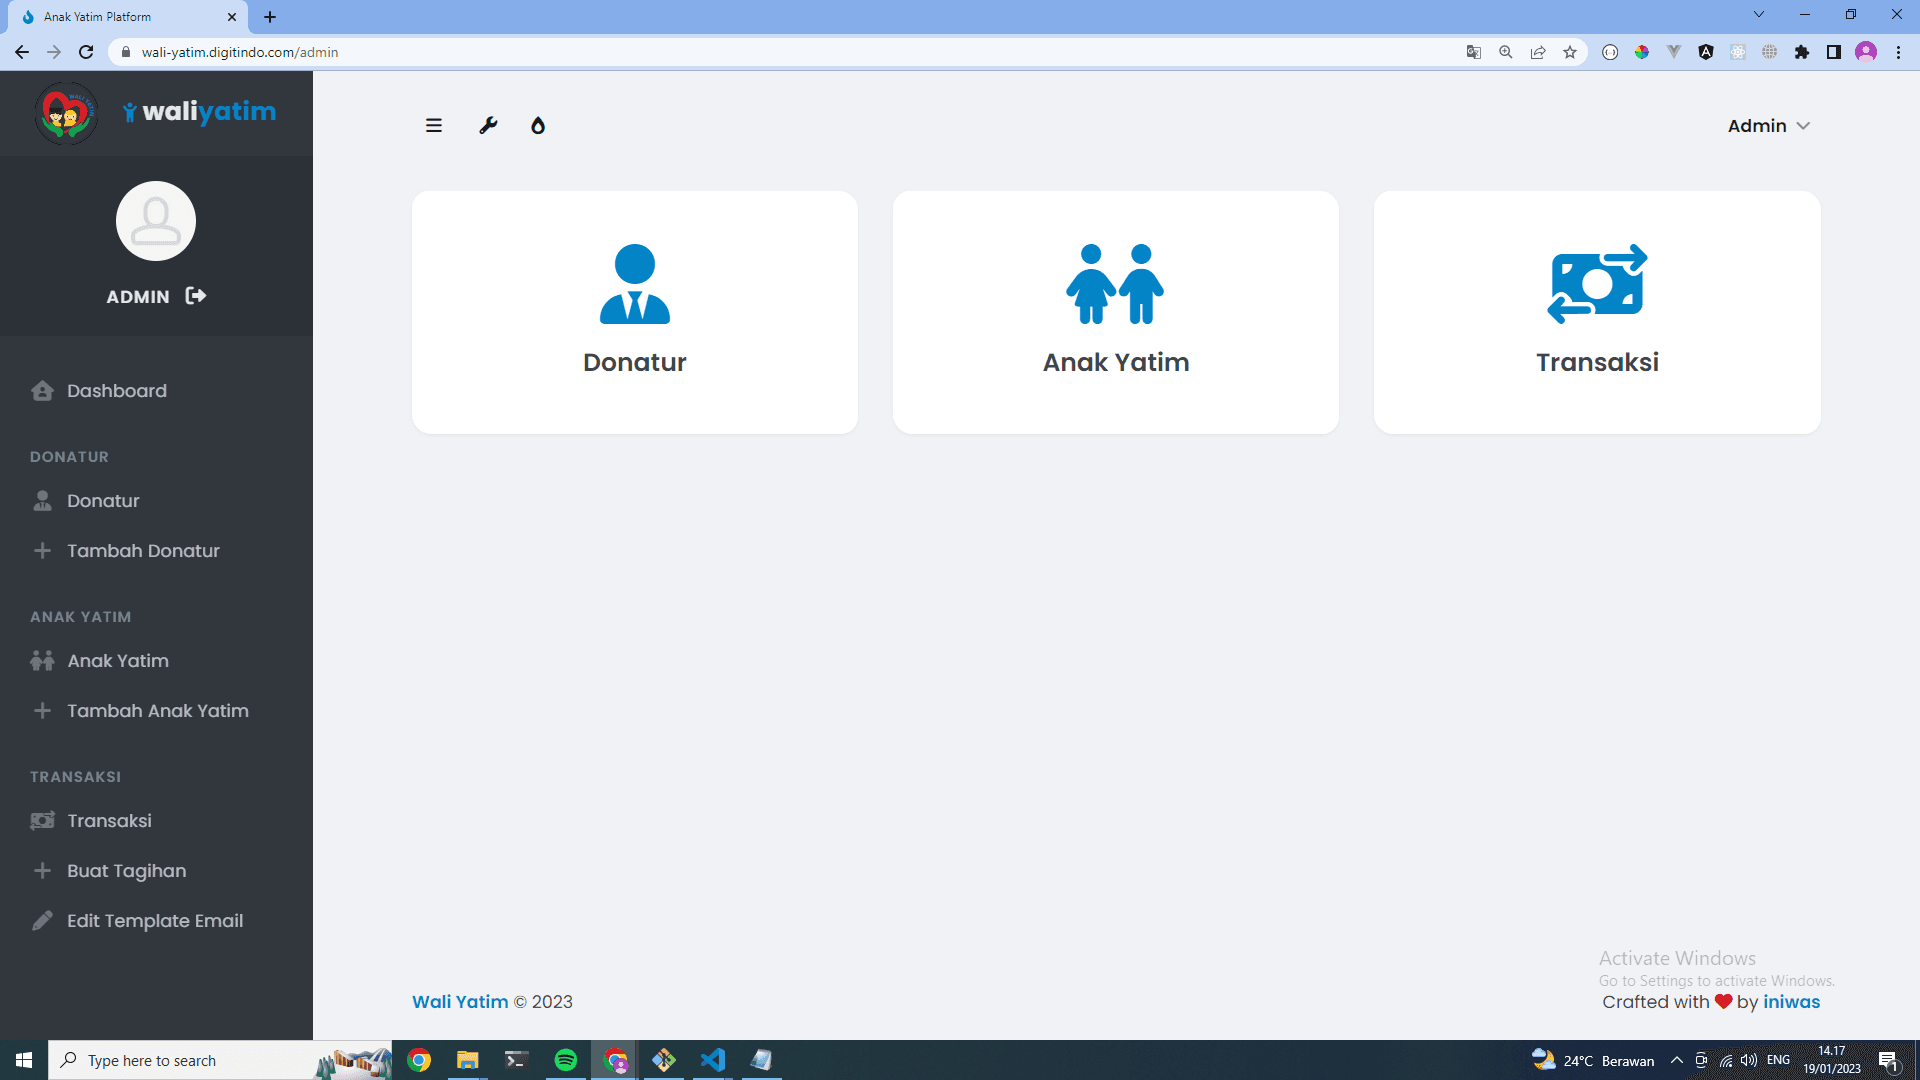Screen dimensions: 1920x1080
Task: Open the browser side panel icon
Action: pyautogui.click(x=1834, y=52)
